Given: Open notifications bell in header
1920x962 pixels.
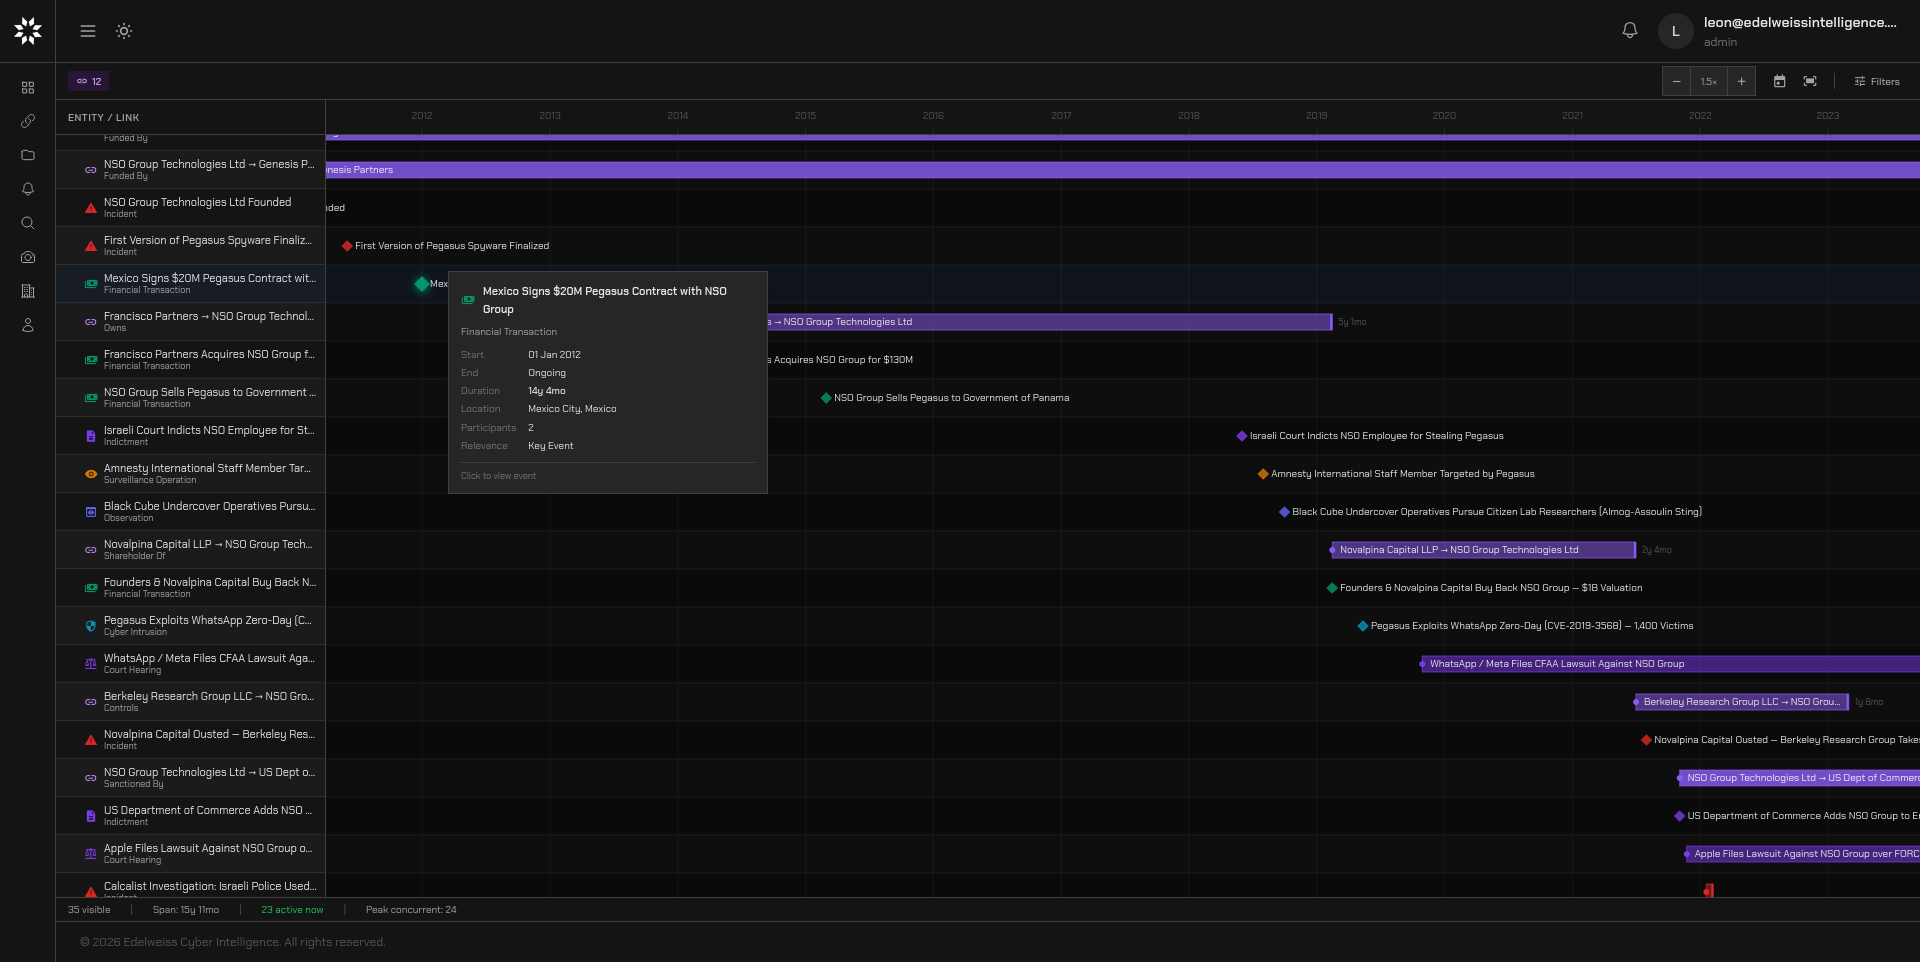Looking at the screenshot, I should (x=1630, y=30).
